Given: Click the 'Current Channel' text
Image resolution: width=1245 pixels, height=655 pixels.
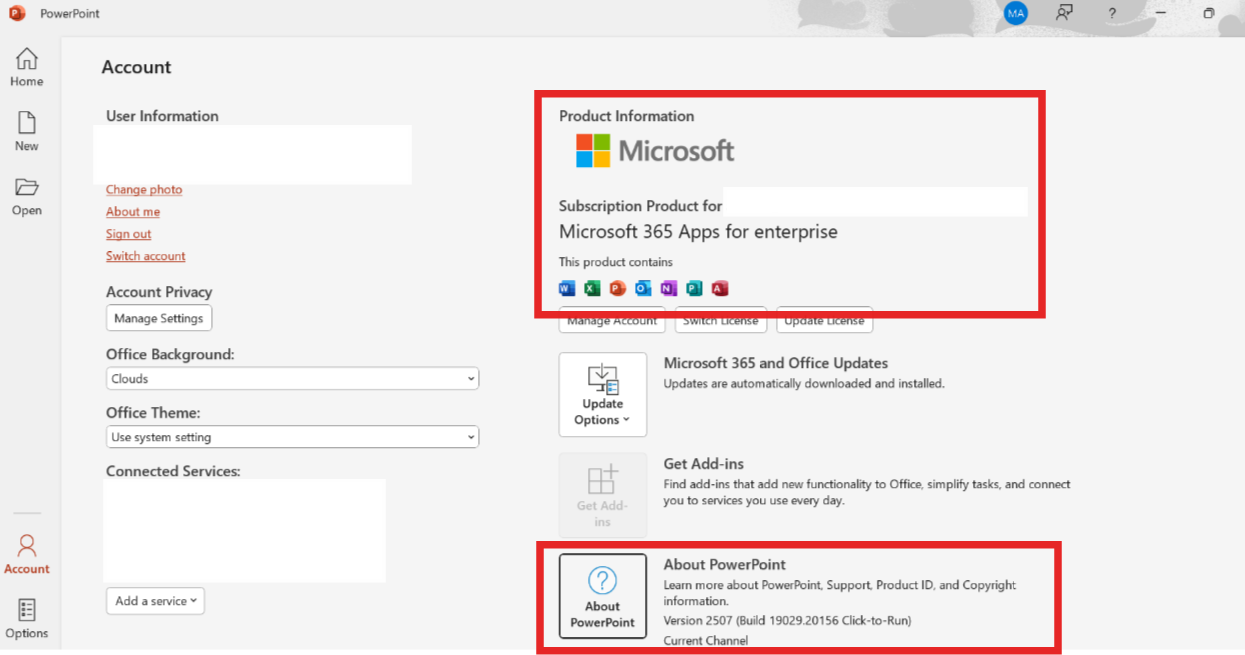Looking at the screenshot, I should [x=705, y=640].
